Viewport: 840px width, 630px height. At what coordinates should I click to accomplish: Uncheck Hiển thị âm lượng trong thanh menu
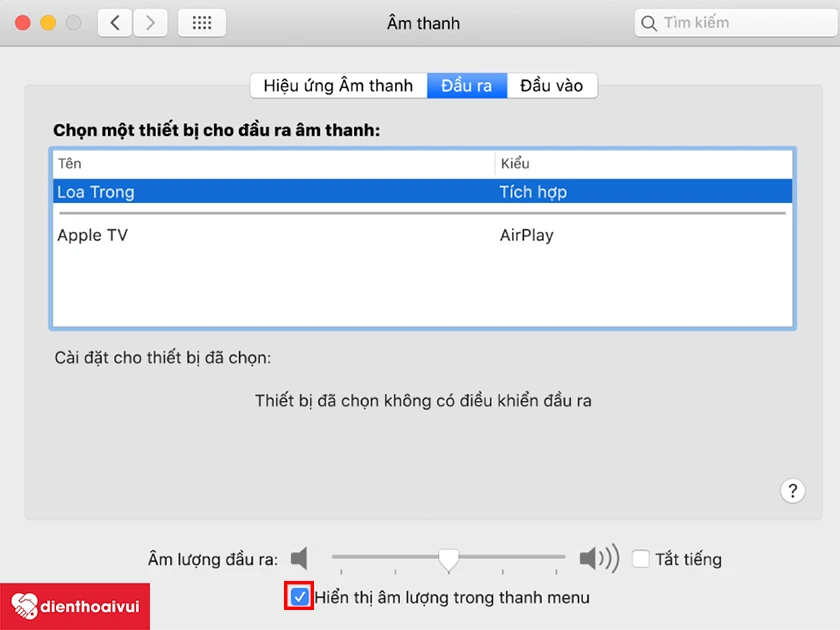pyautogui.click(x=299, y=596)
